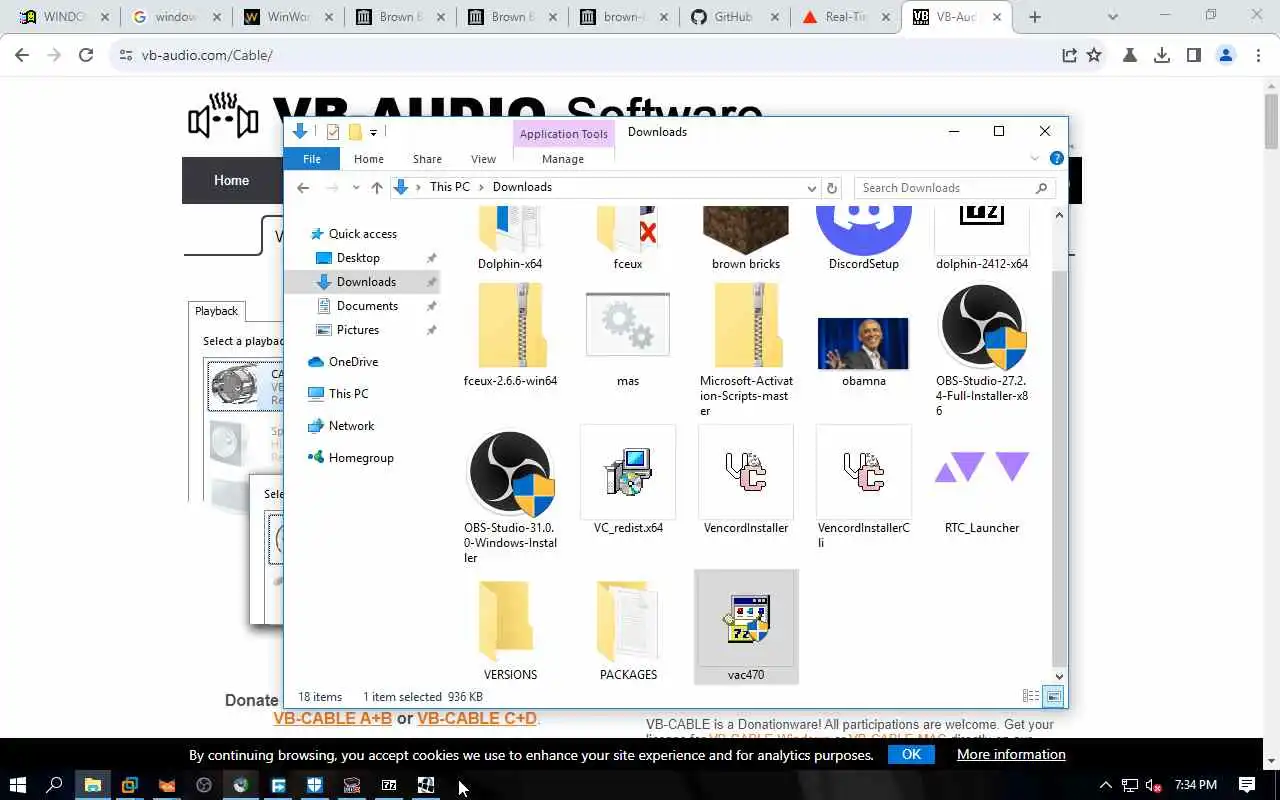Screen dimensions: 1280x800
Task: Select the DiscordSetup file
Action: (x=864, y=239)
